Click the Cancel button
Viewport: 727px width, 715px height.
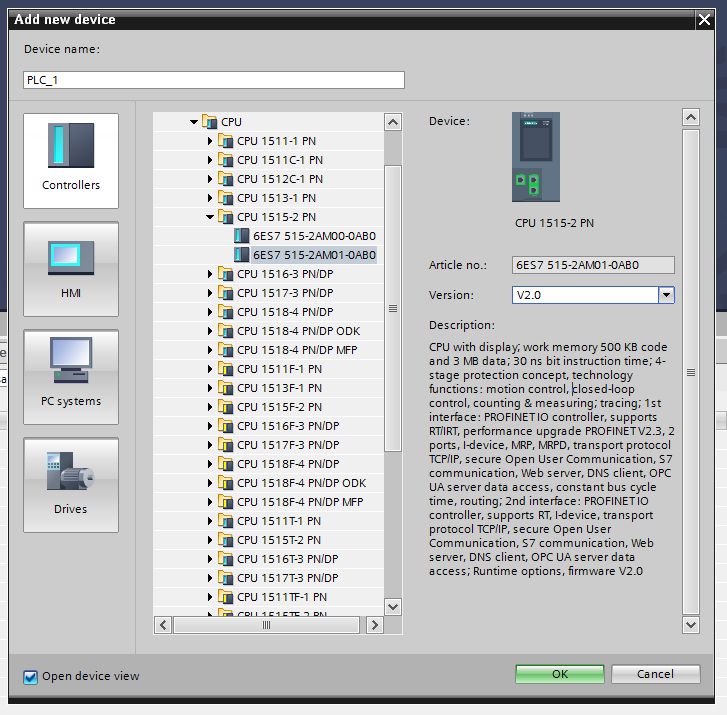coord(655,674)
